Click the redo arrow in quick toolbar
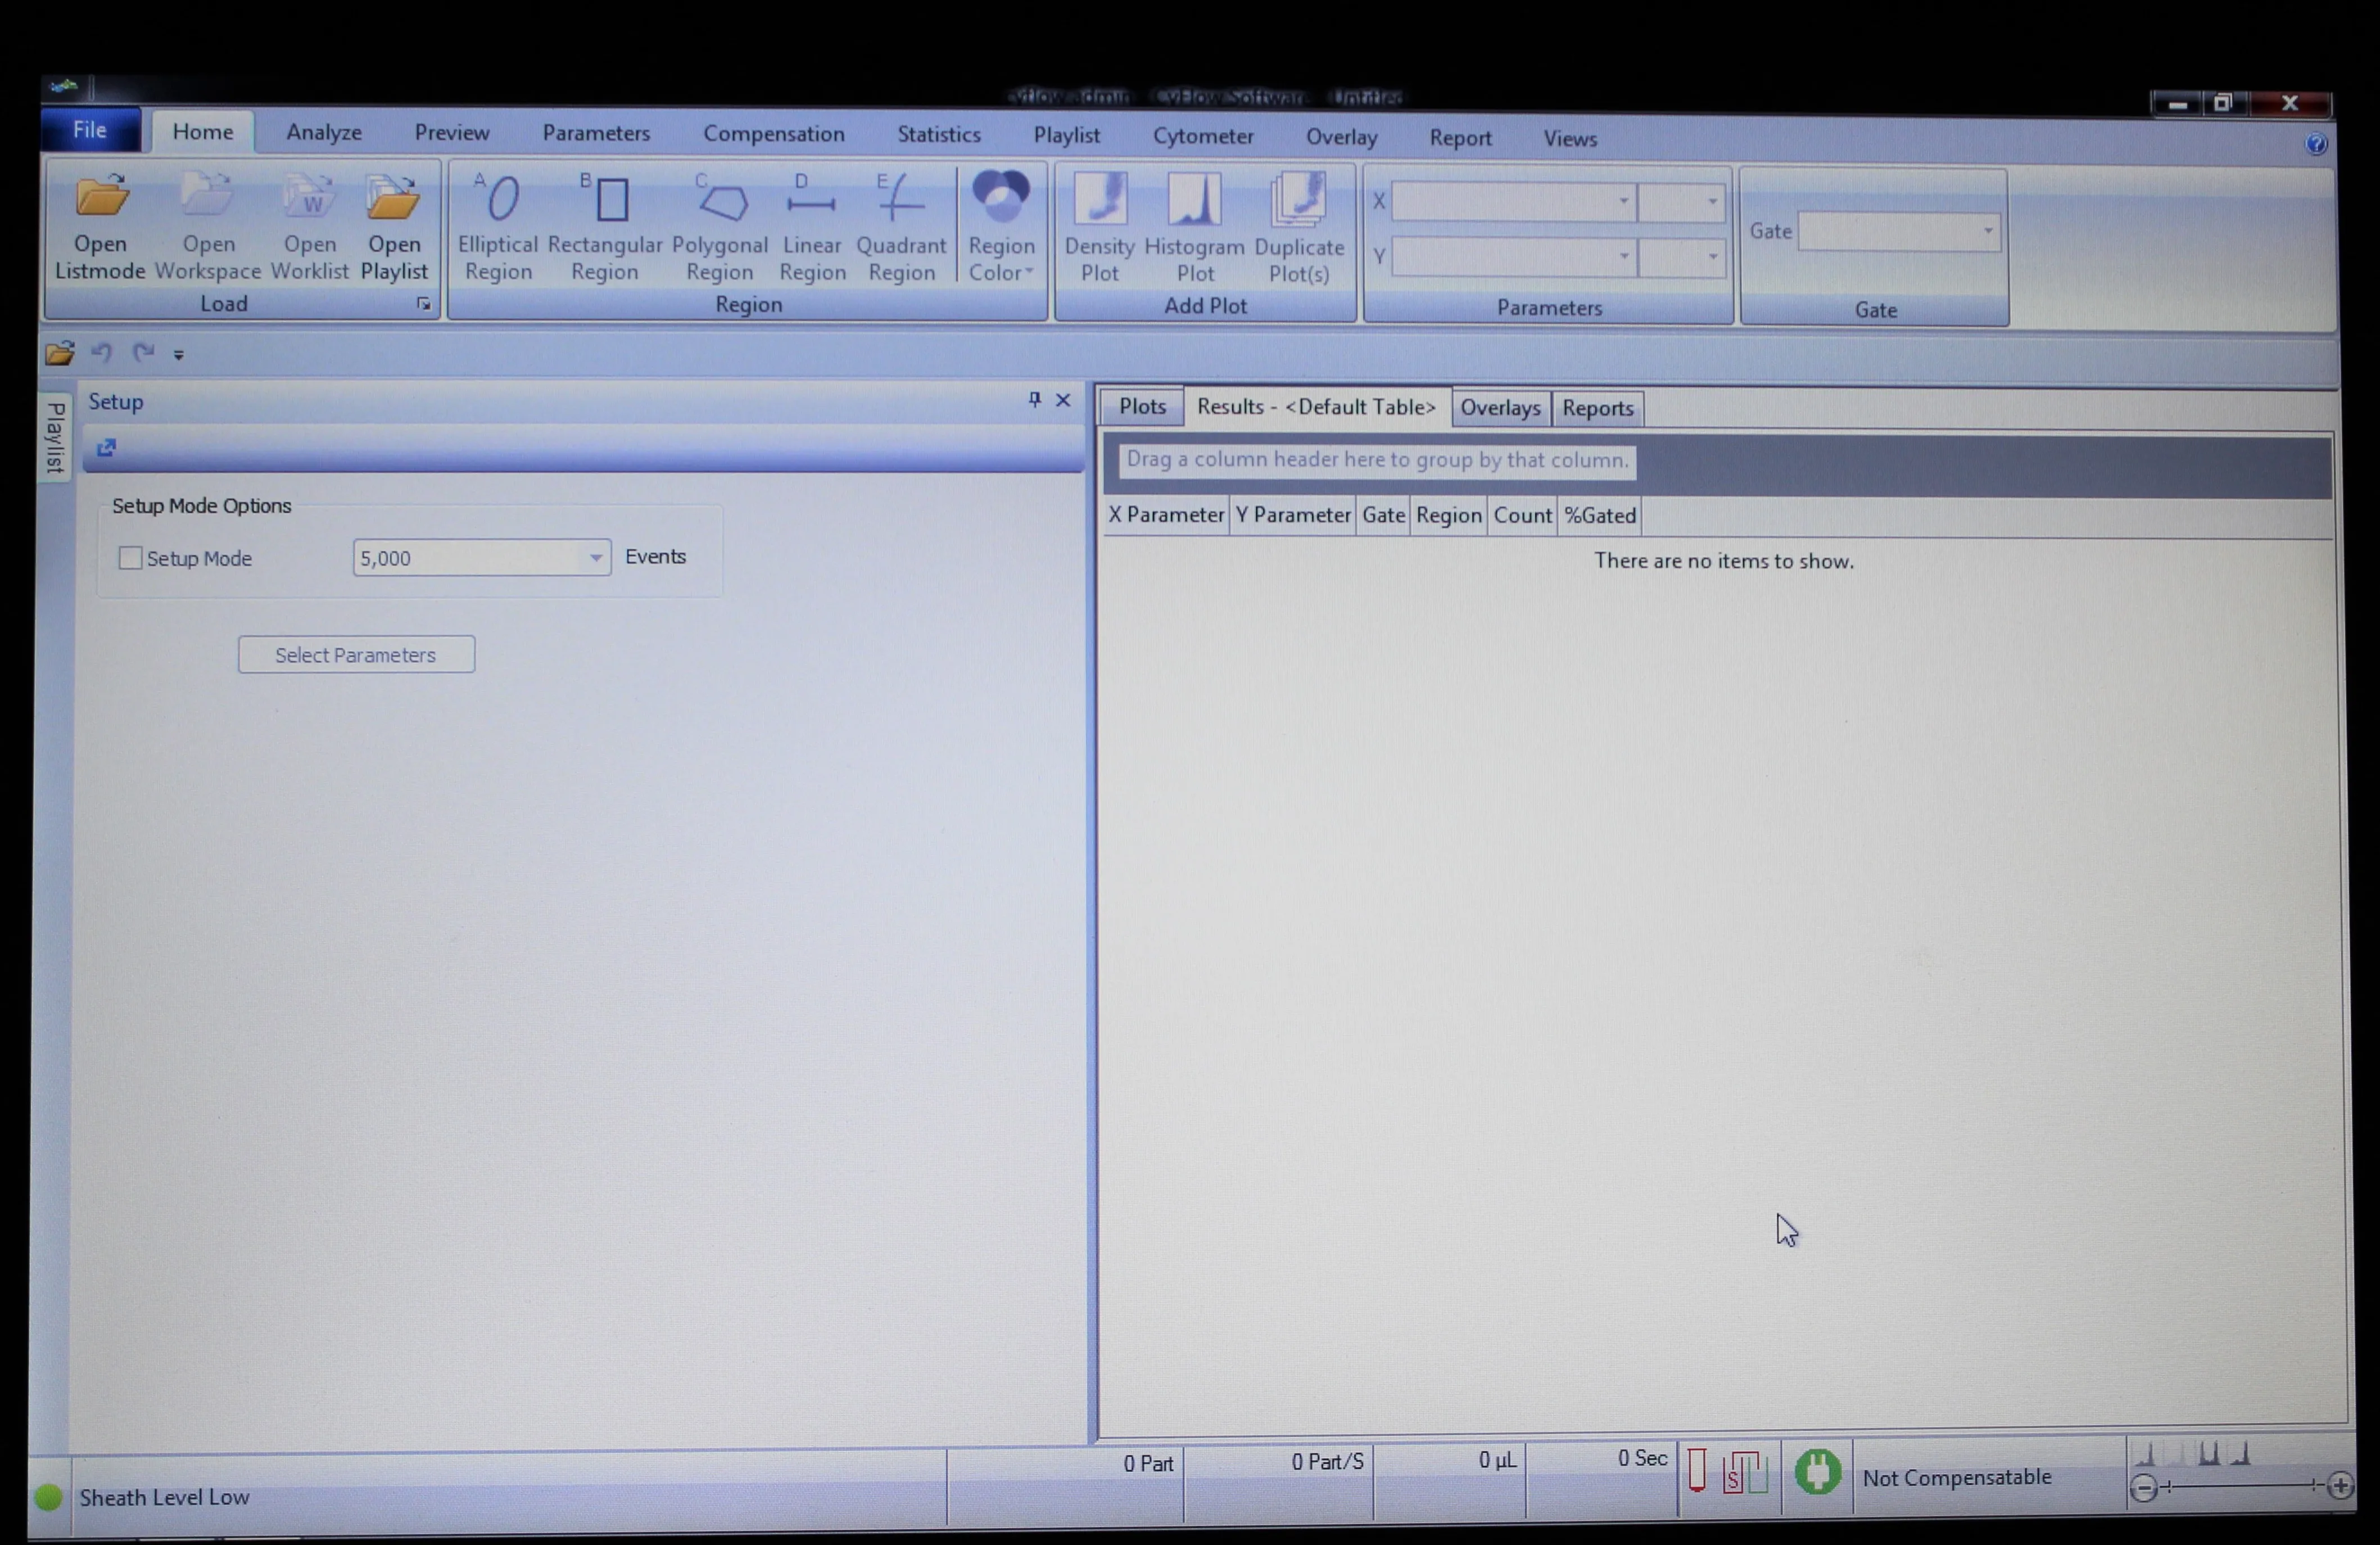Image resolution: width=2380 pixels, height=1545 pixels. (143, 352)
